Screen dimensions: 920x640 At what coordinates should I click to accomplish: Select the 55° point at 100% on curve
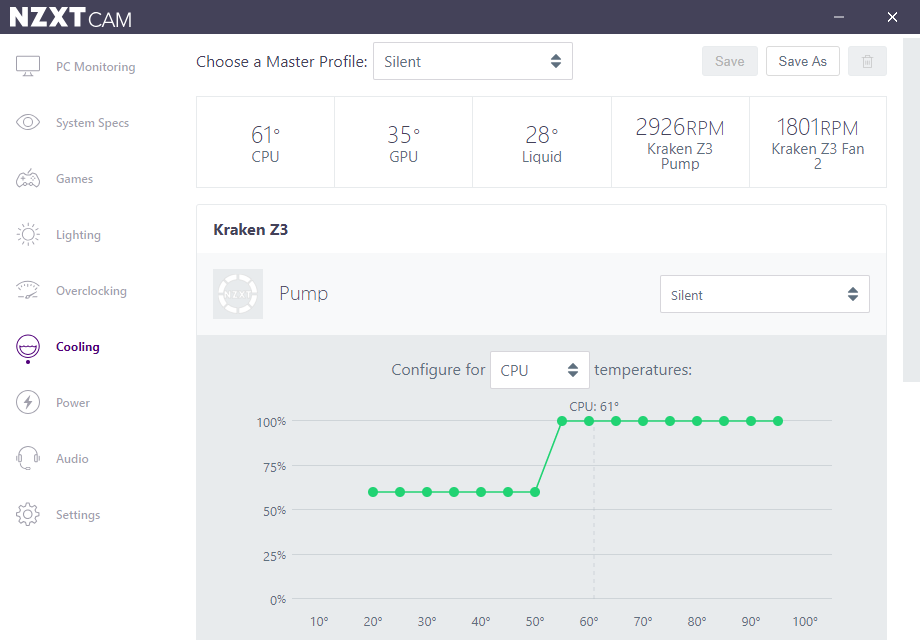[x=562, y=421]
